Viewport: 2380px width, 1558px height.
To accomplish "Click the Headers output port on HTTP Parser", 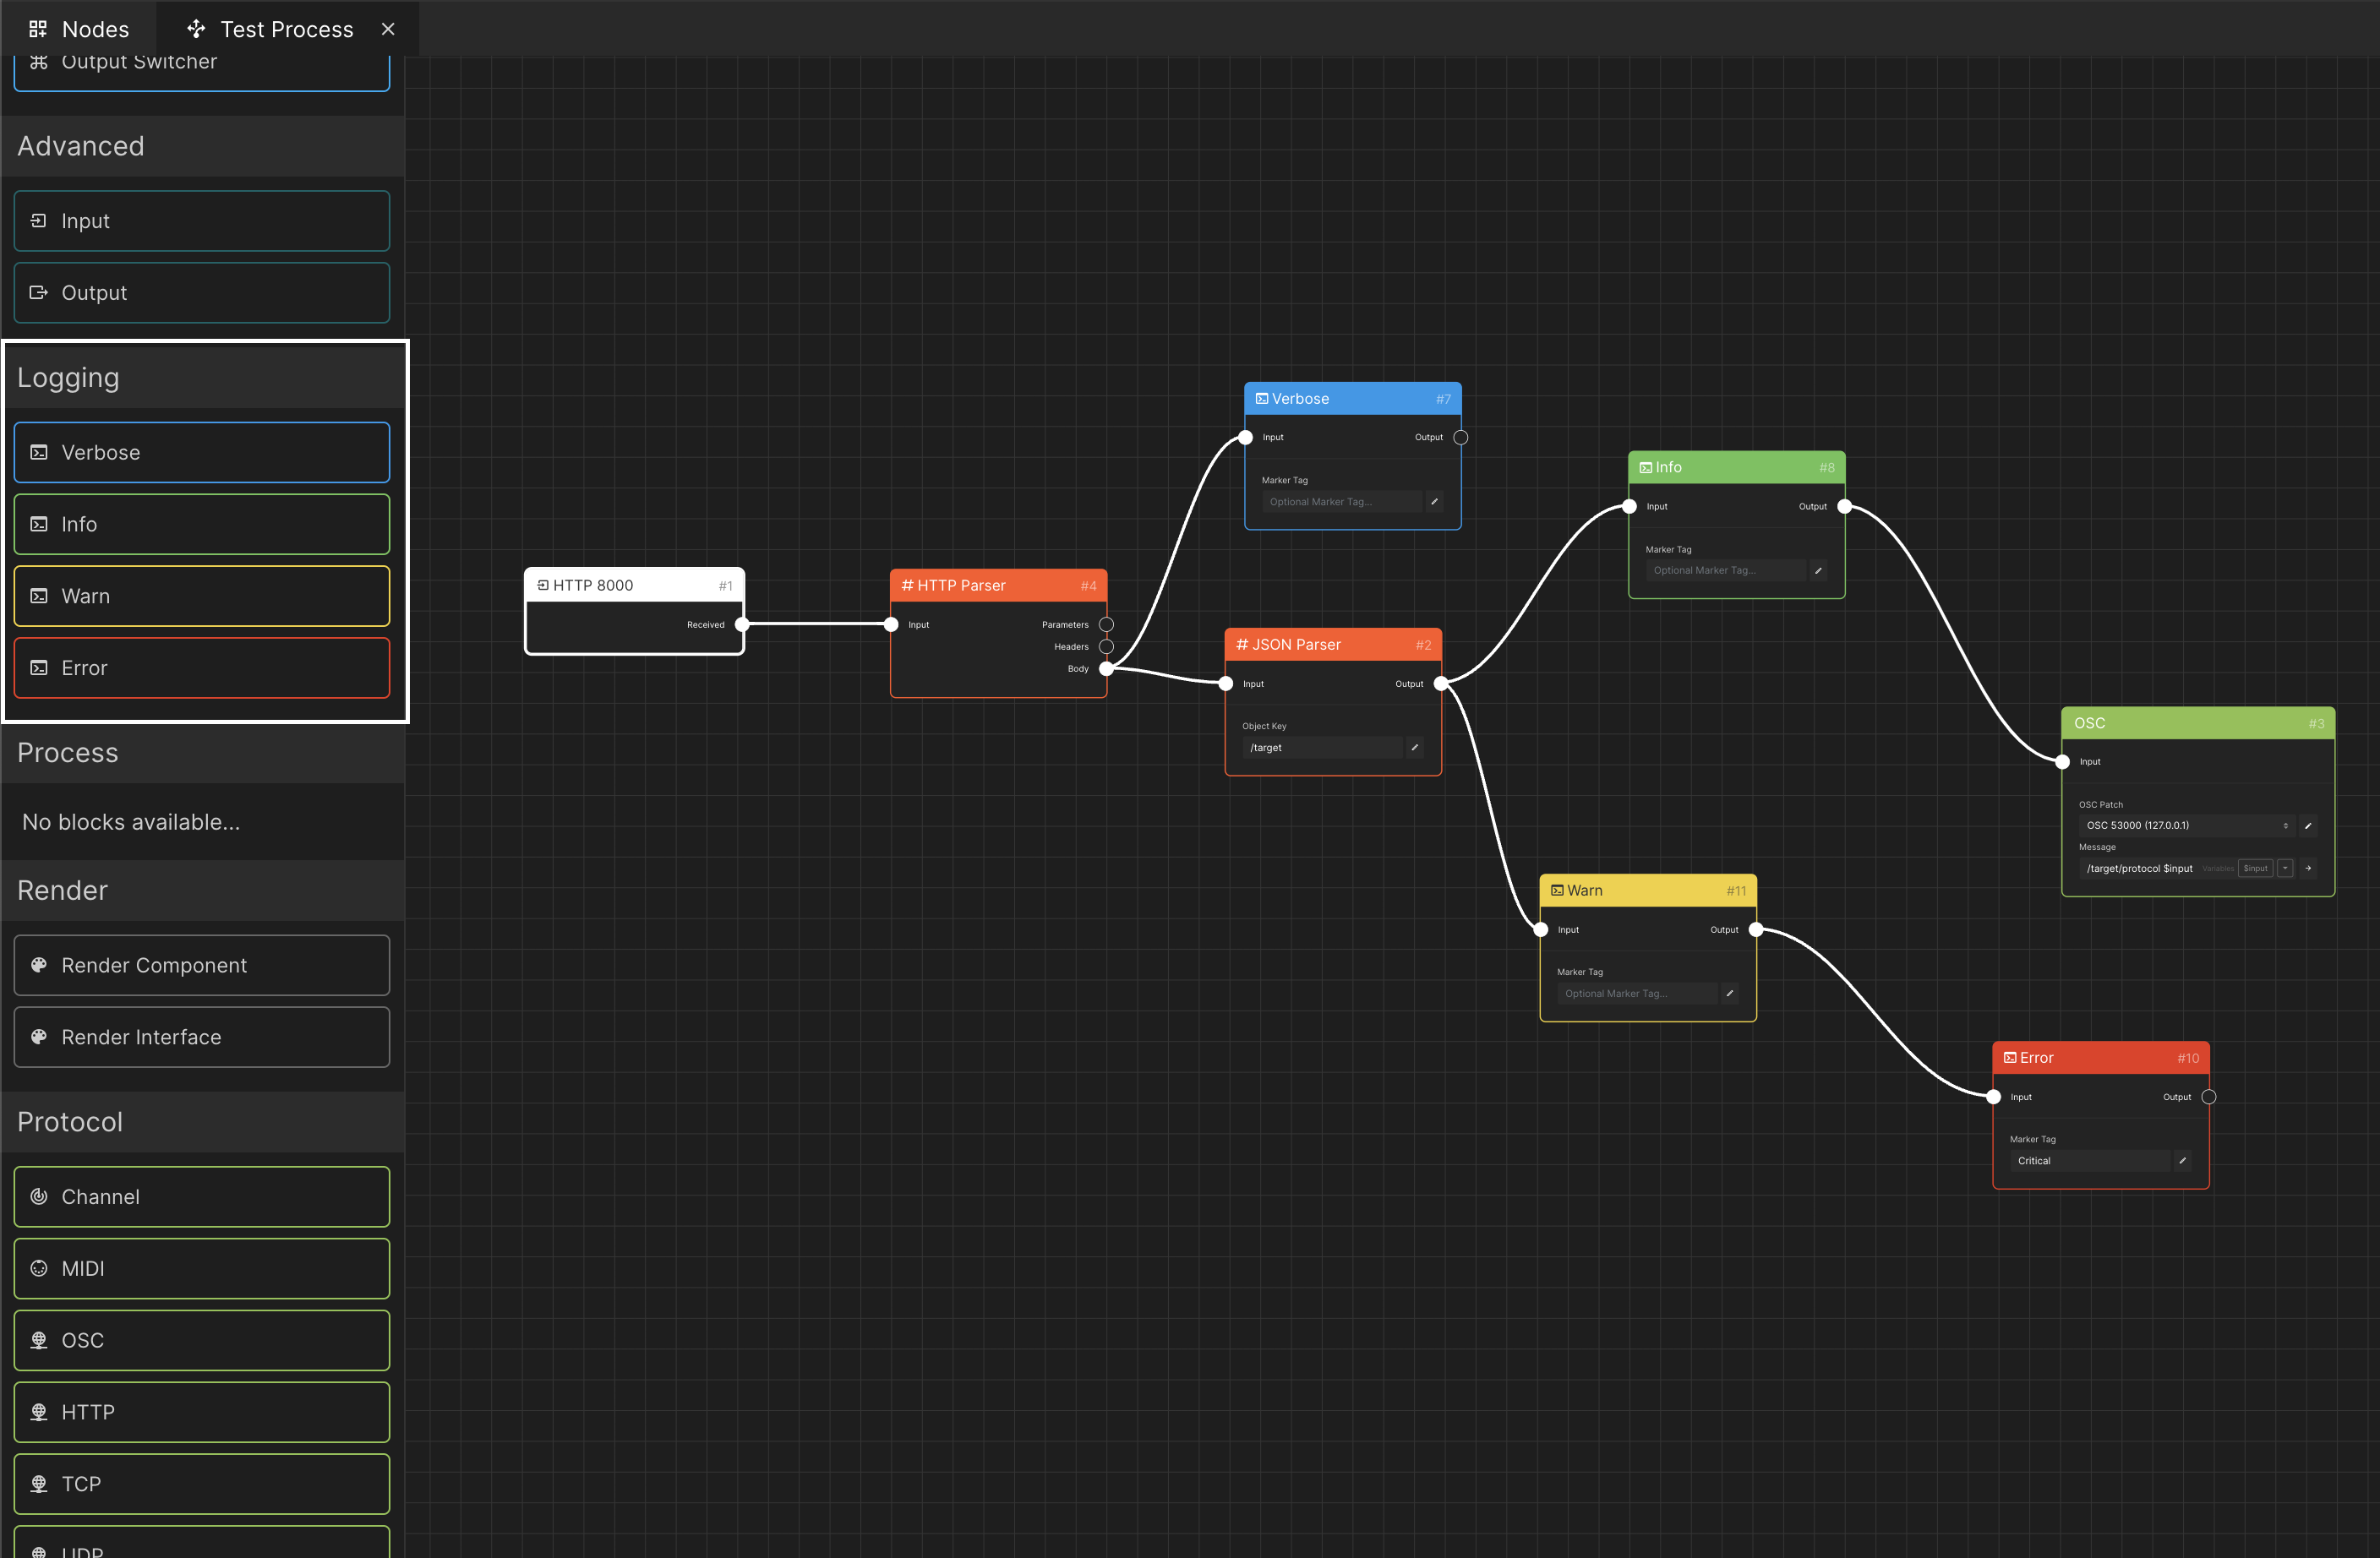I will tap(1106, 646).
